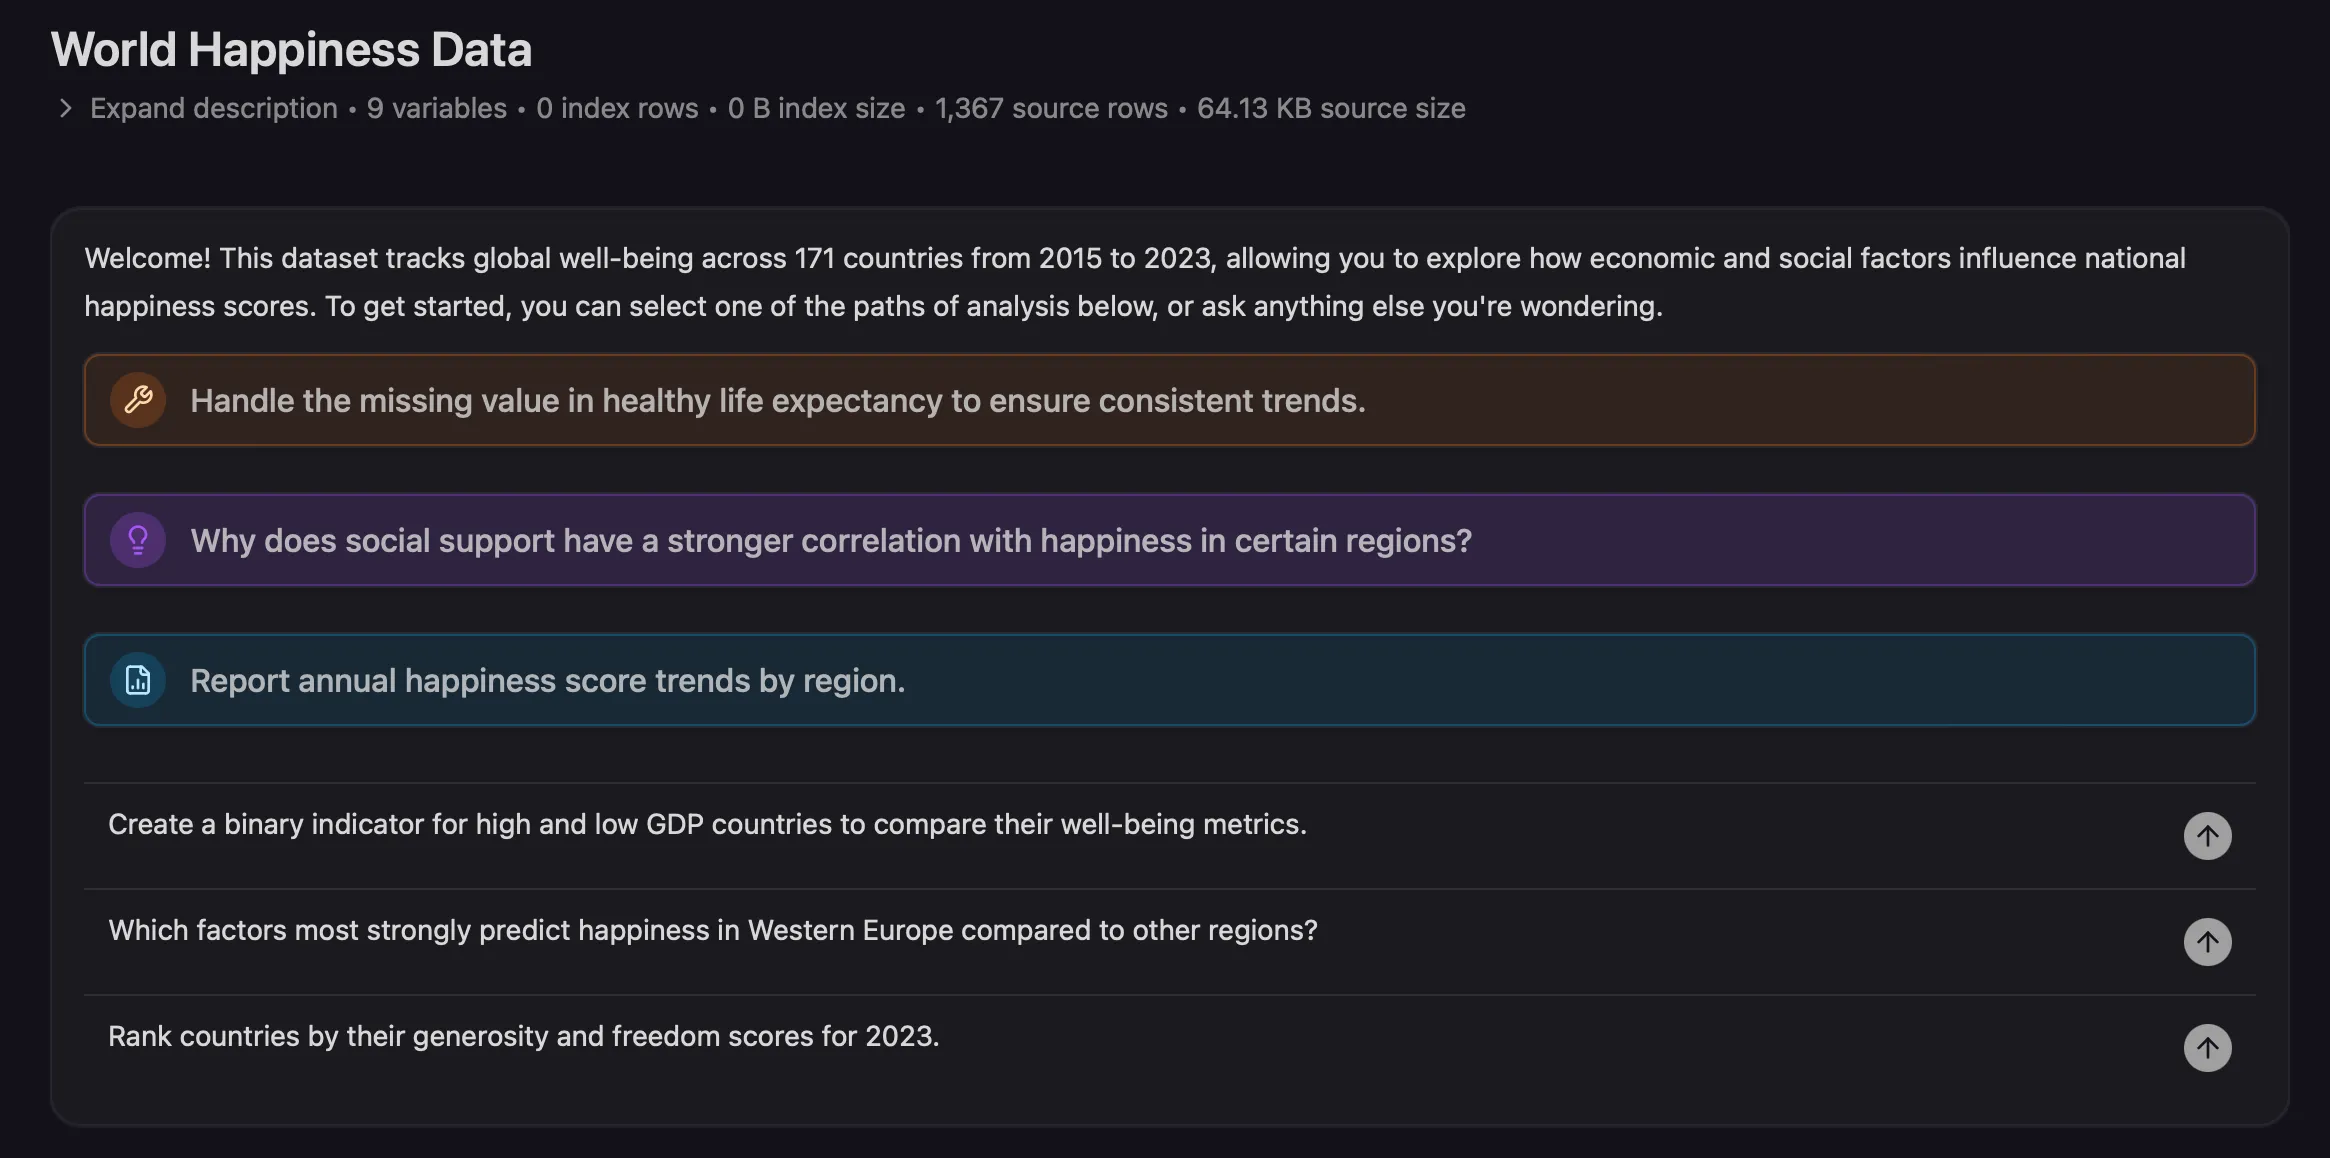Select 'Report annual happiness score trends by region'
The height and width of the screenshot is (1158, 2330).
click(x=1169, y=680)
